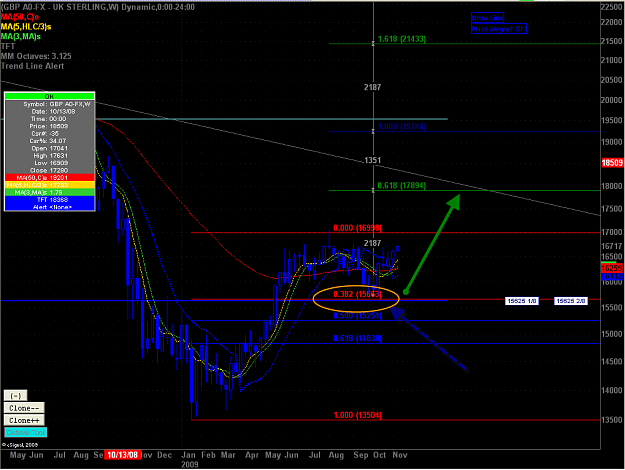This screenshot has width=625, height=470.
Task: Click the Time: 00:00 row
Action: coord(49,119)
